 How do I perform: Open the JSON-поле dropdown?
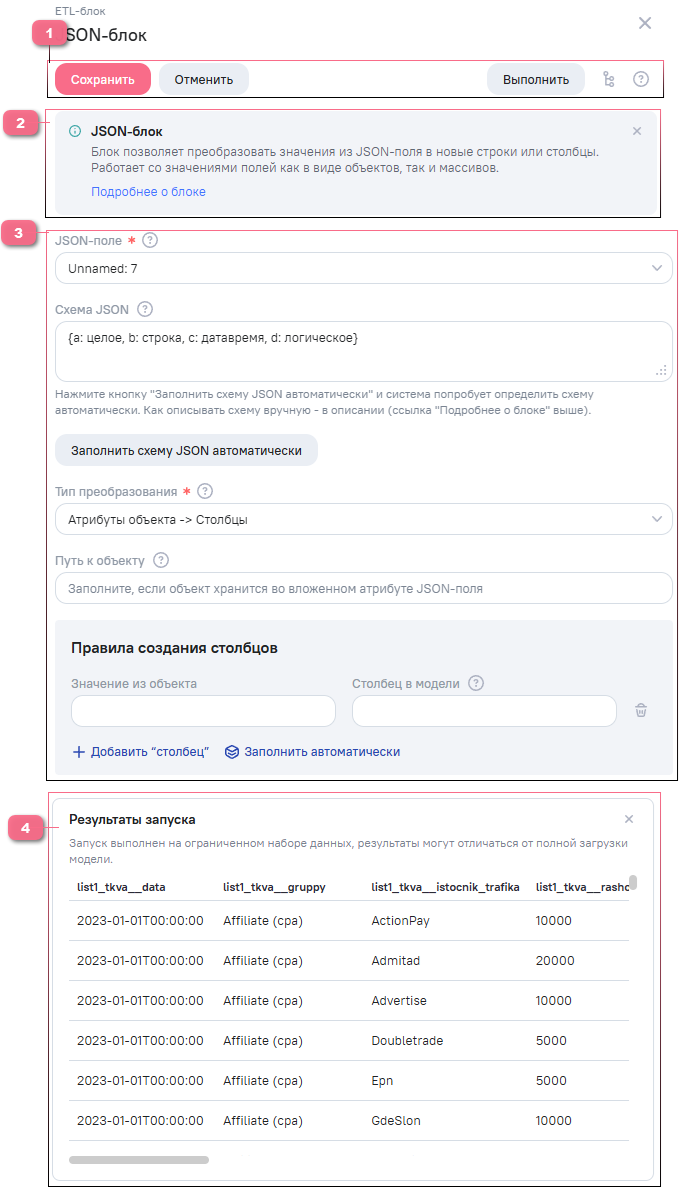363,268
